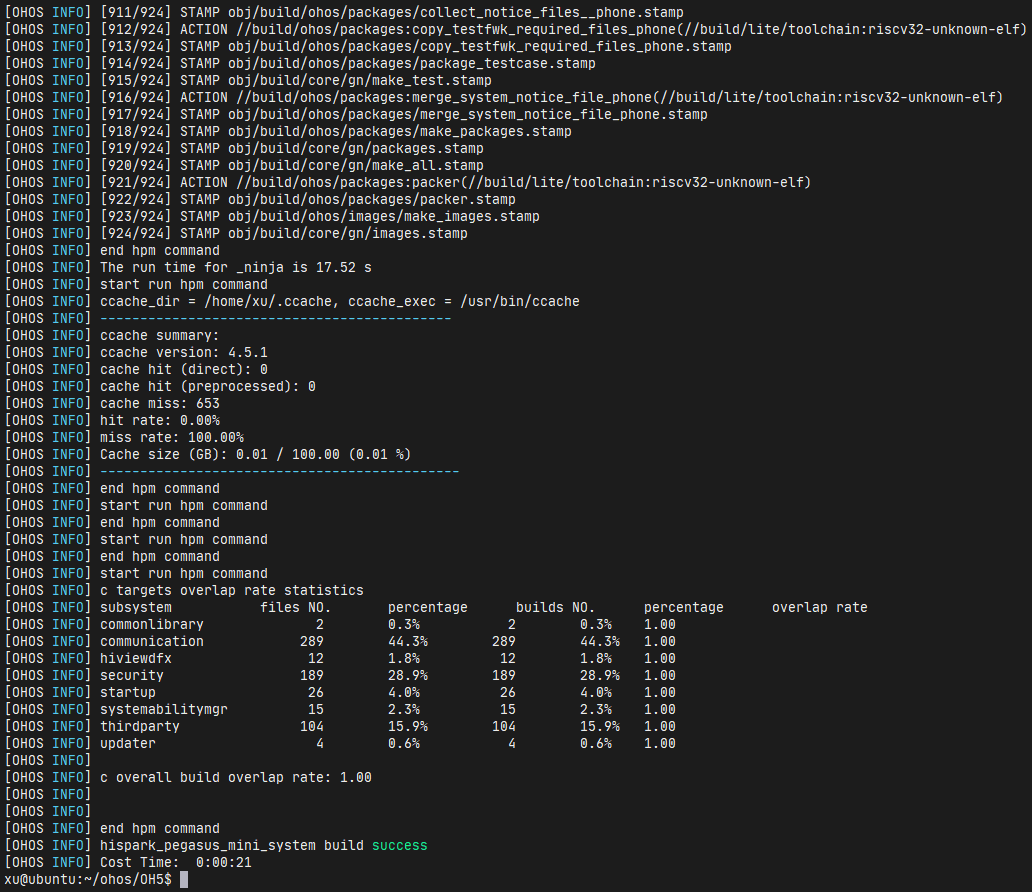Click the thirdparty files count 104

[x=311, y=726]
